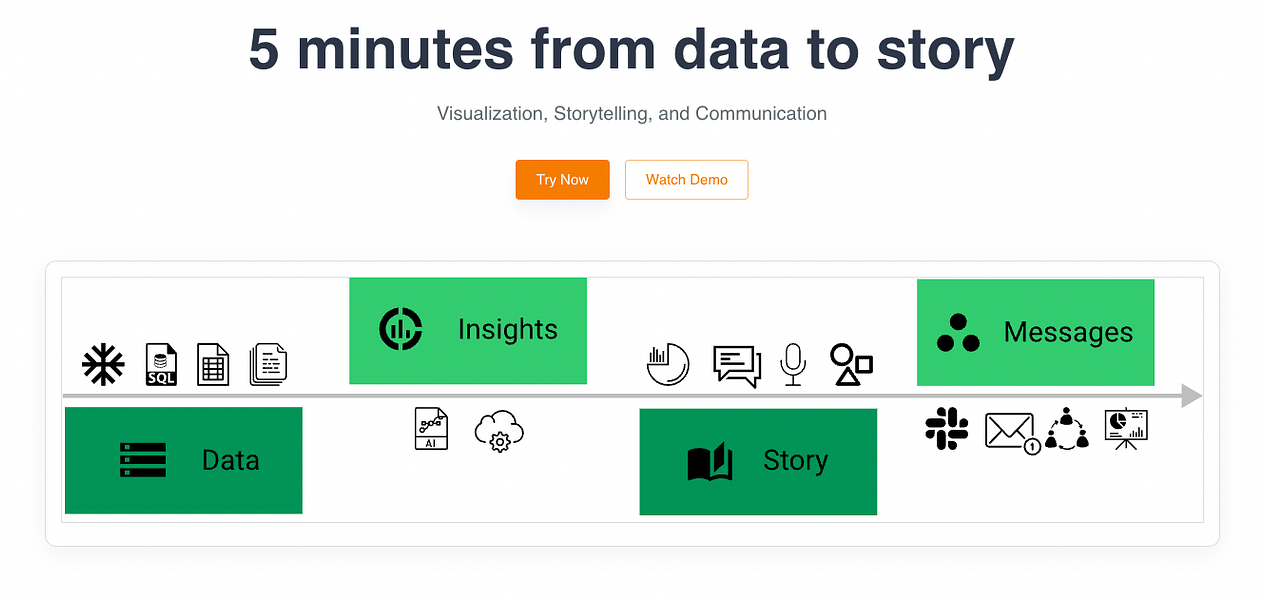Image resolution: width=1266 pixels, height=600 pixels.
Task: Select the dark green Data box
Action: click(183, 460)
